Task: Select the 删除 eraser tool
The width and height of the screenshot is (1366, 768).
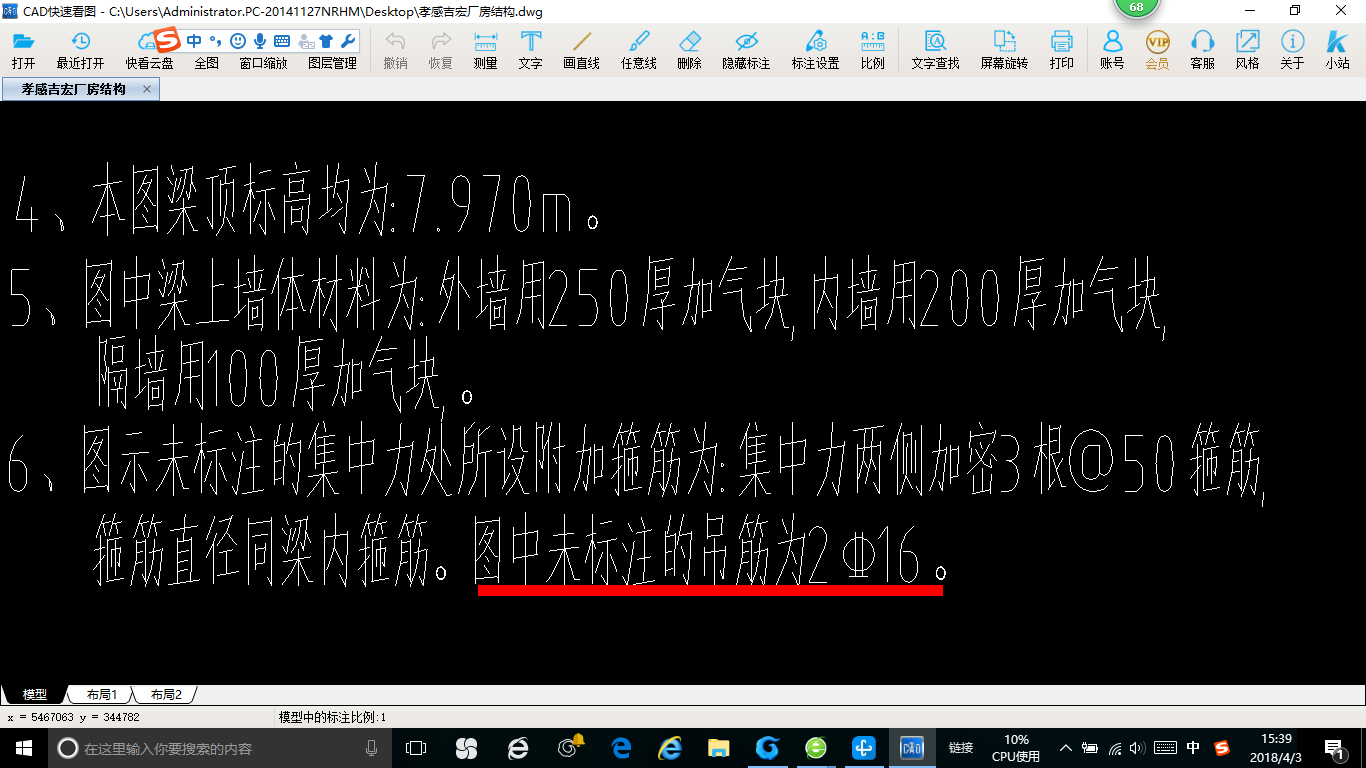Action: click(689, 49)
